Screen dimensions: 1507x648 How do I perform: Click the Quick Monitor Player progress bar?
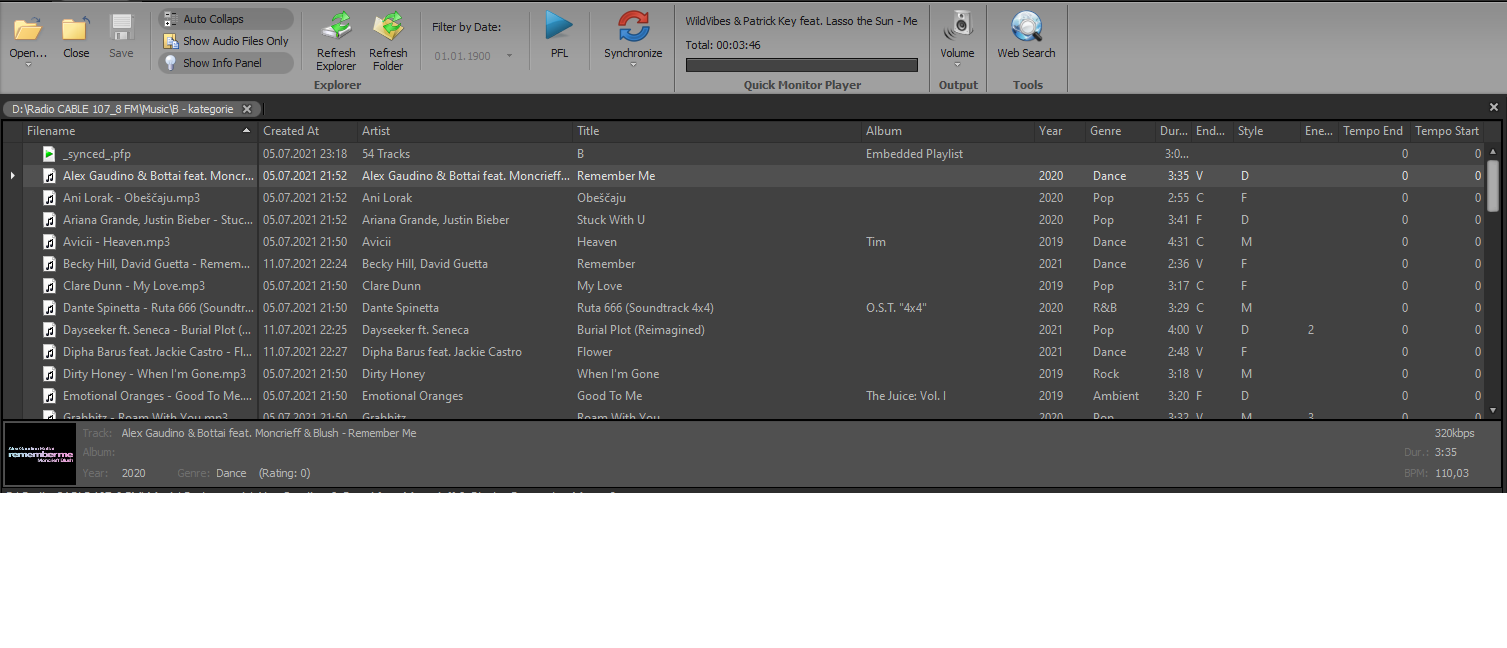tap(801, 65)
